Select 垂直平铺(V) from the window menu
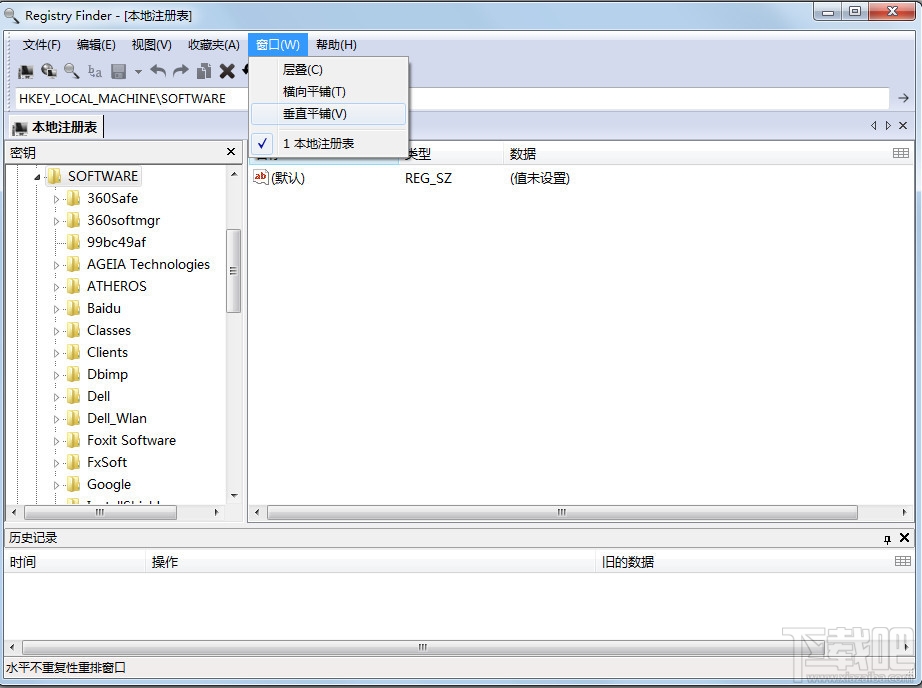 316,113
